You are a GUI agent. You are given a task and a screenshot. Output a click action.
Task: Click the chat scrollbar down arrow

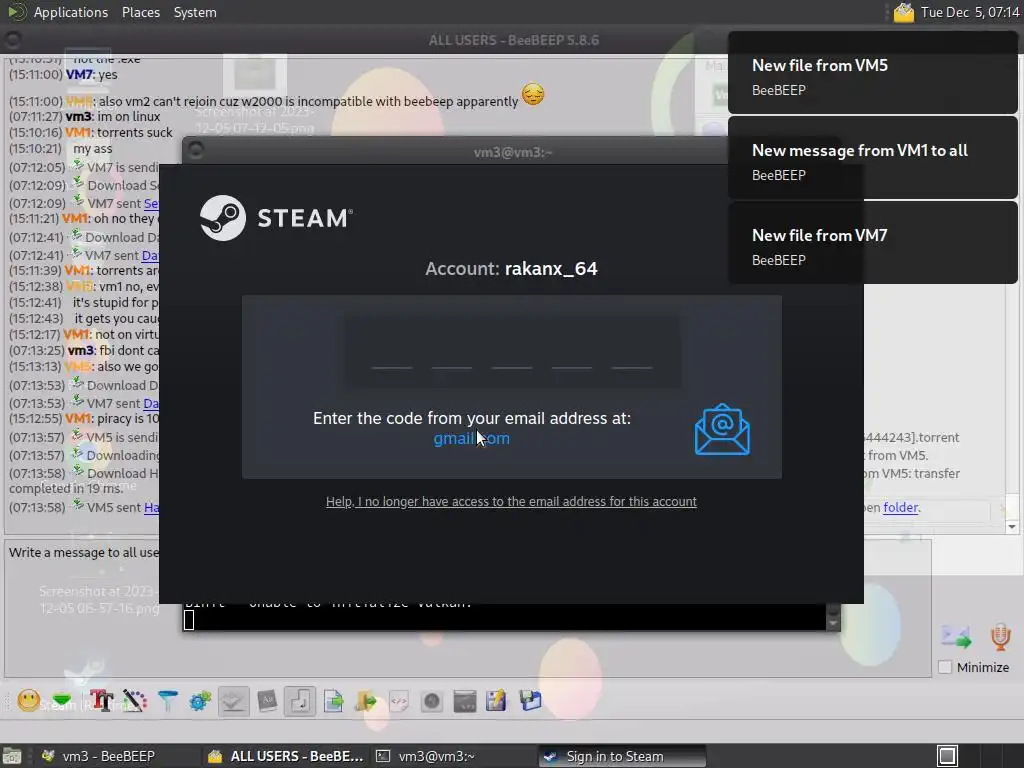click(x=1012, y=527)
